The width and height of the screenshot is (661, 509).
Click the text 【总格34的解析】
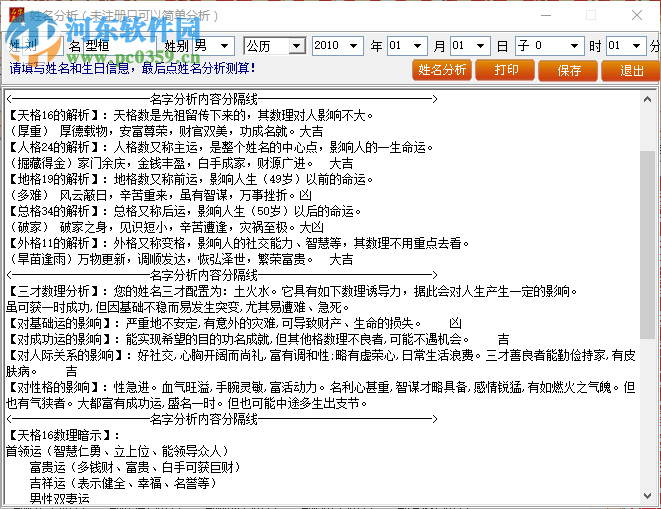53,211
